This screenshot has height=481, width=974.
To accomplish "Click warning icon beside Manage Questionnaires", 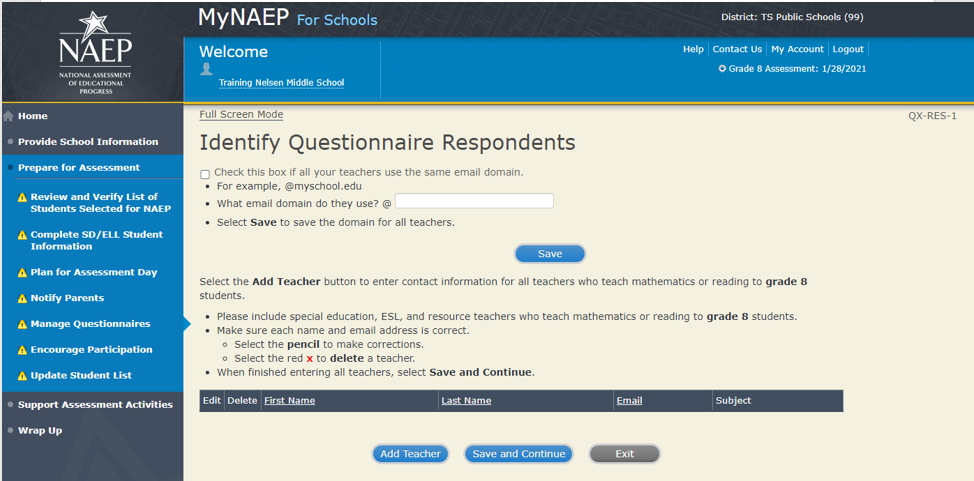I will [x=22, y=324].
